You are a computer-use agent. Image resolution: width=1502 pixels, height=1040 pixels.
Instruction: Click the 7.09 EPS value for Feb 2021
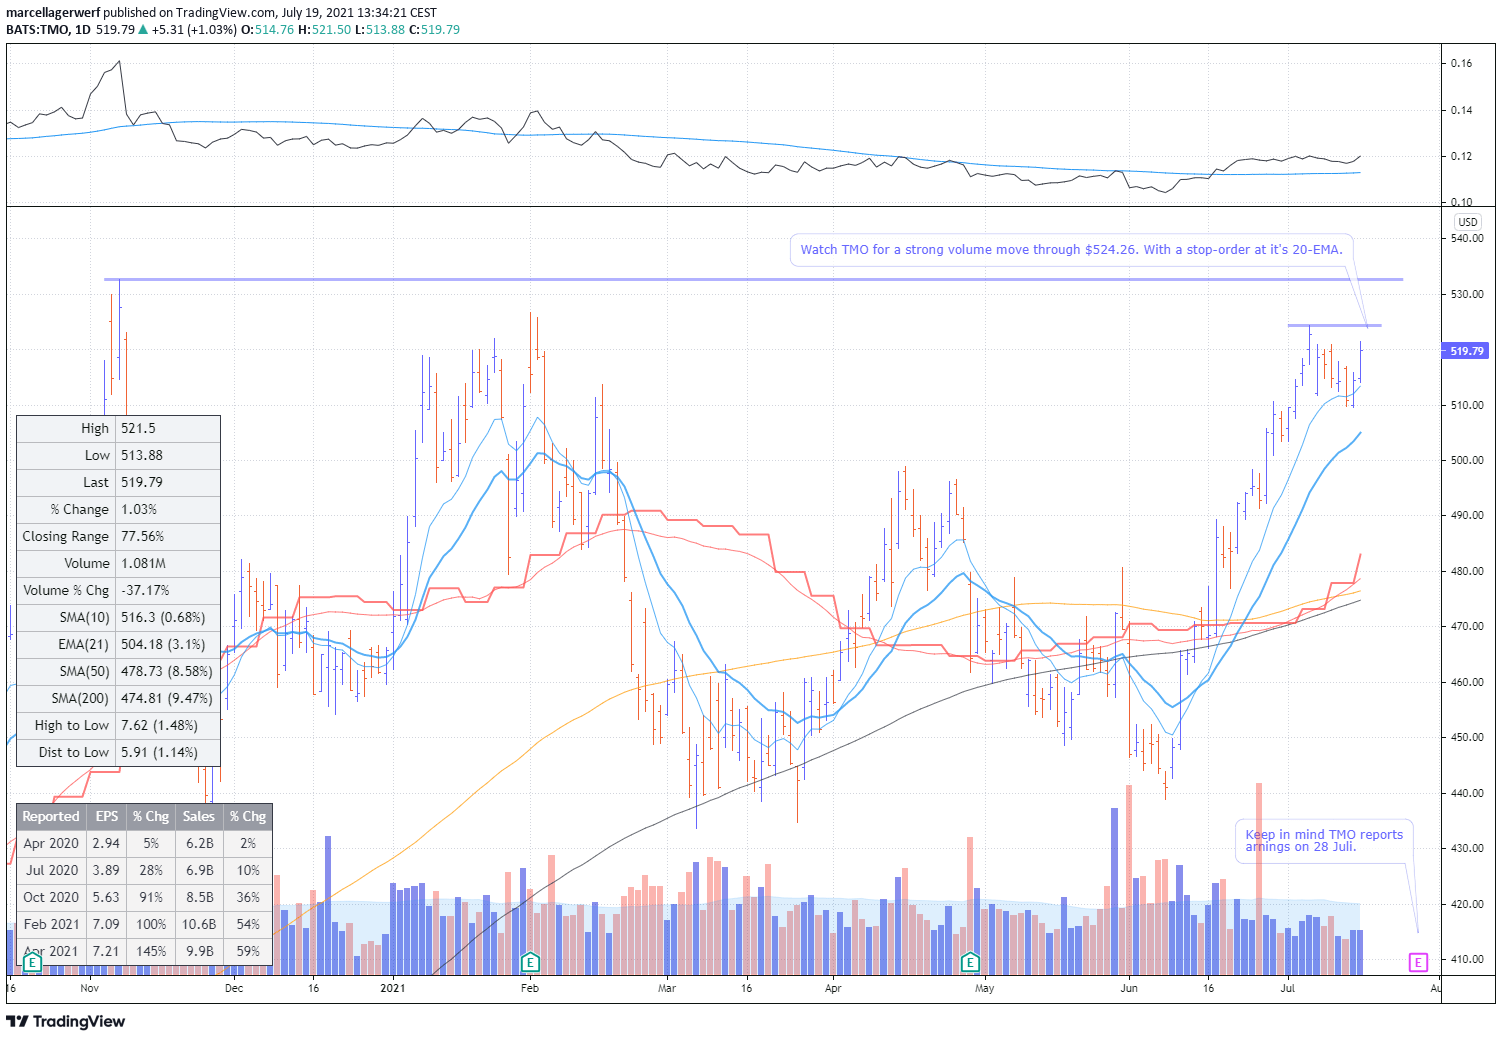coord(106,924)
